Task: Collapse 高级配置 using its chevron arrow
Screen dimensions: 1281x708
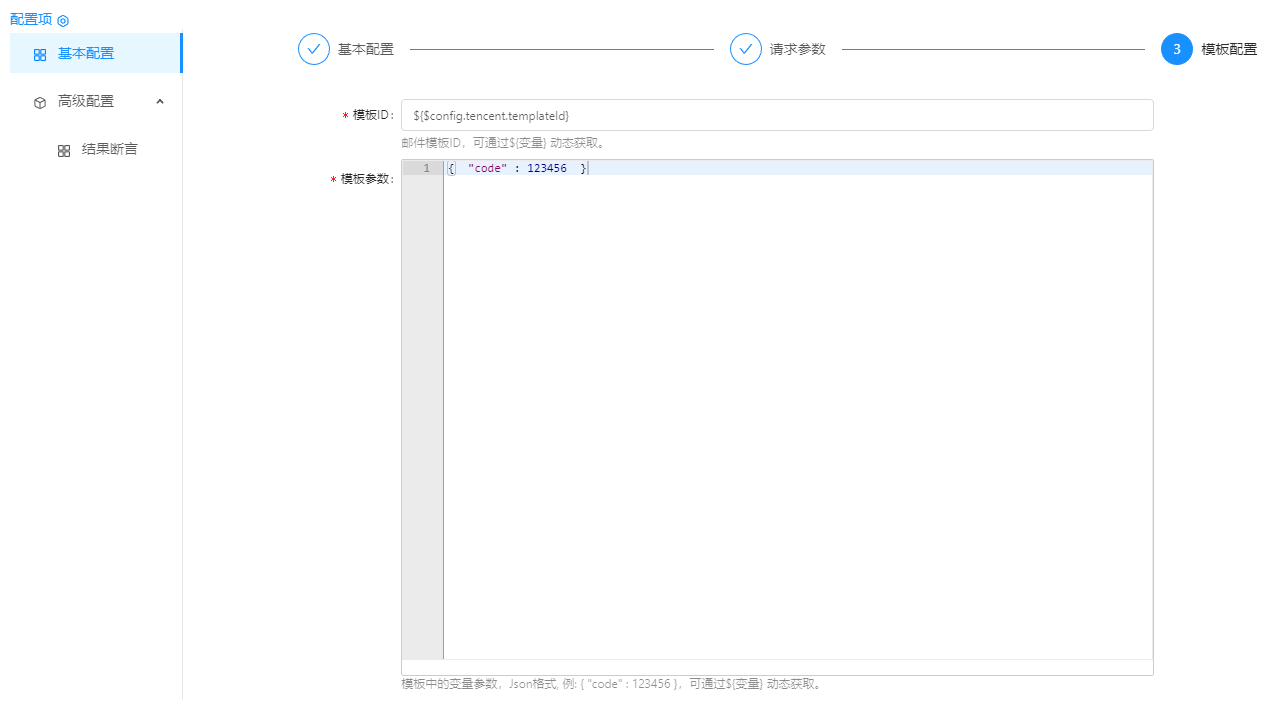Action: pos(160,101)
